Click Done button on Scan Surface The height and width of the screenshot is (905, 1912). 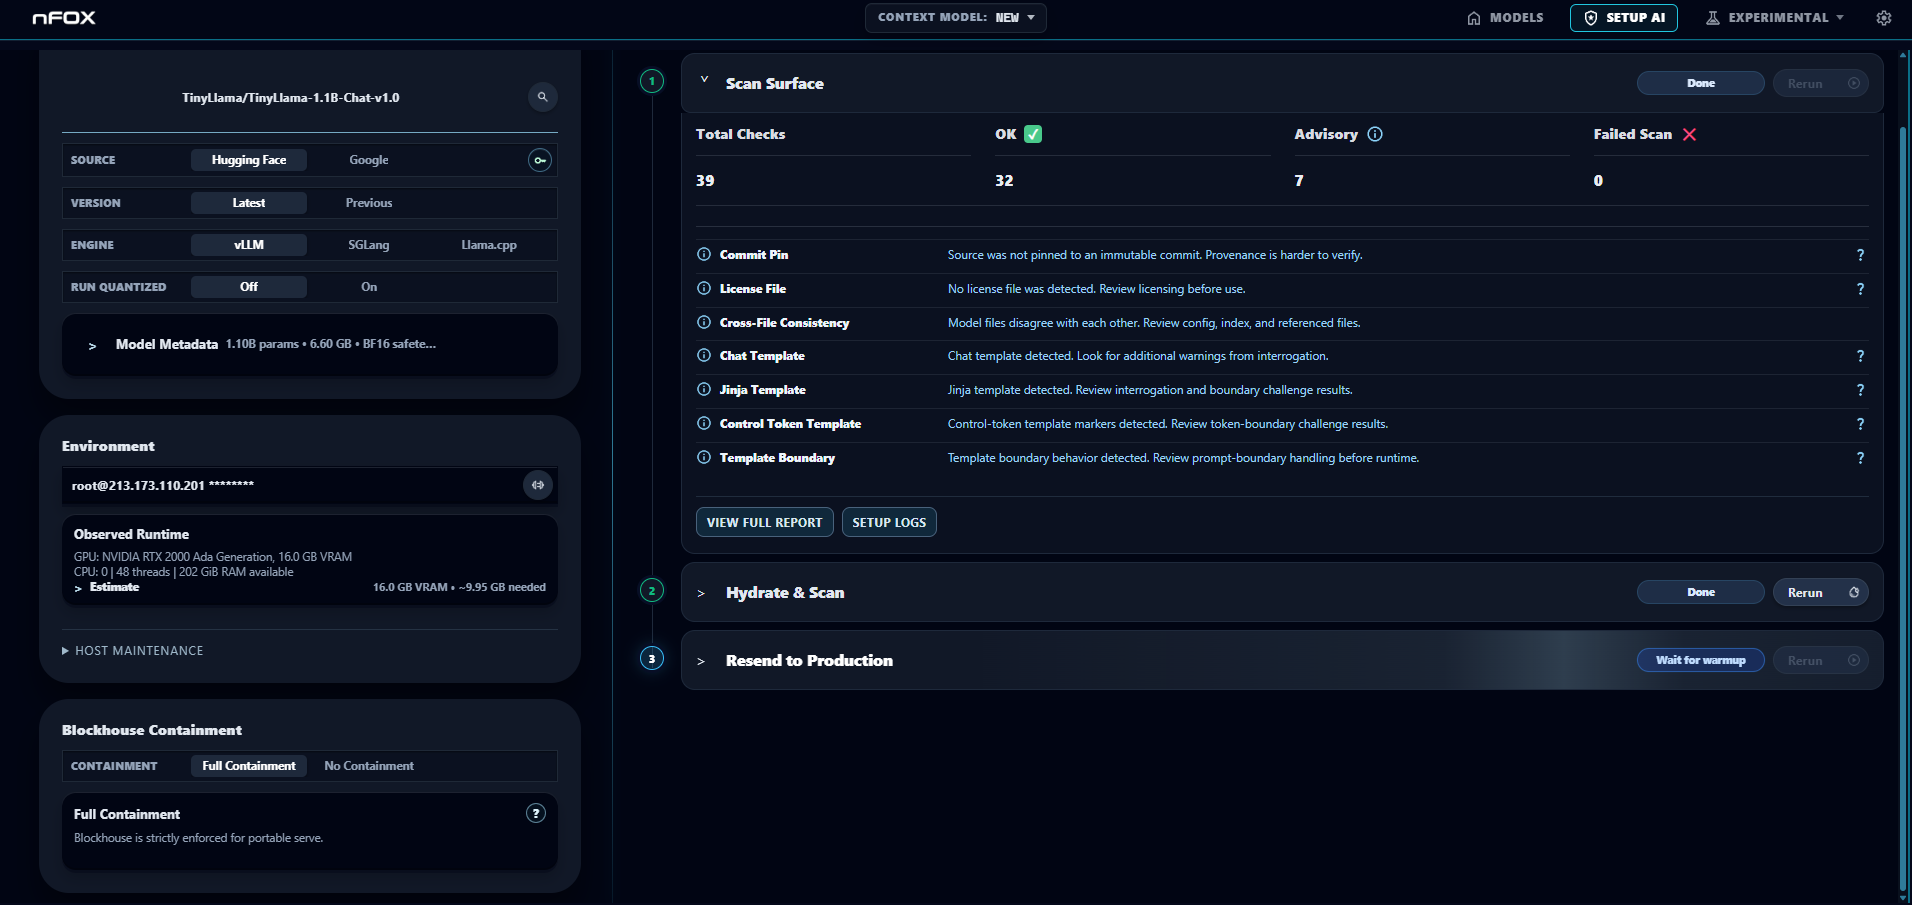1701,84
